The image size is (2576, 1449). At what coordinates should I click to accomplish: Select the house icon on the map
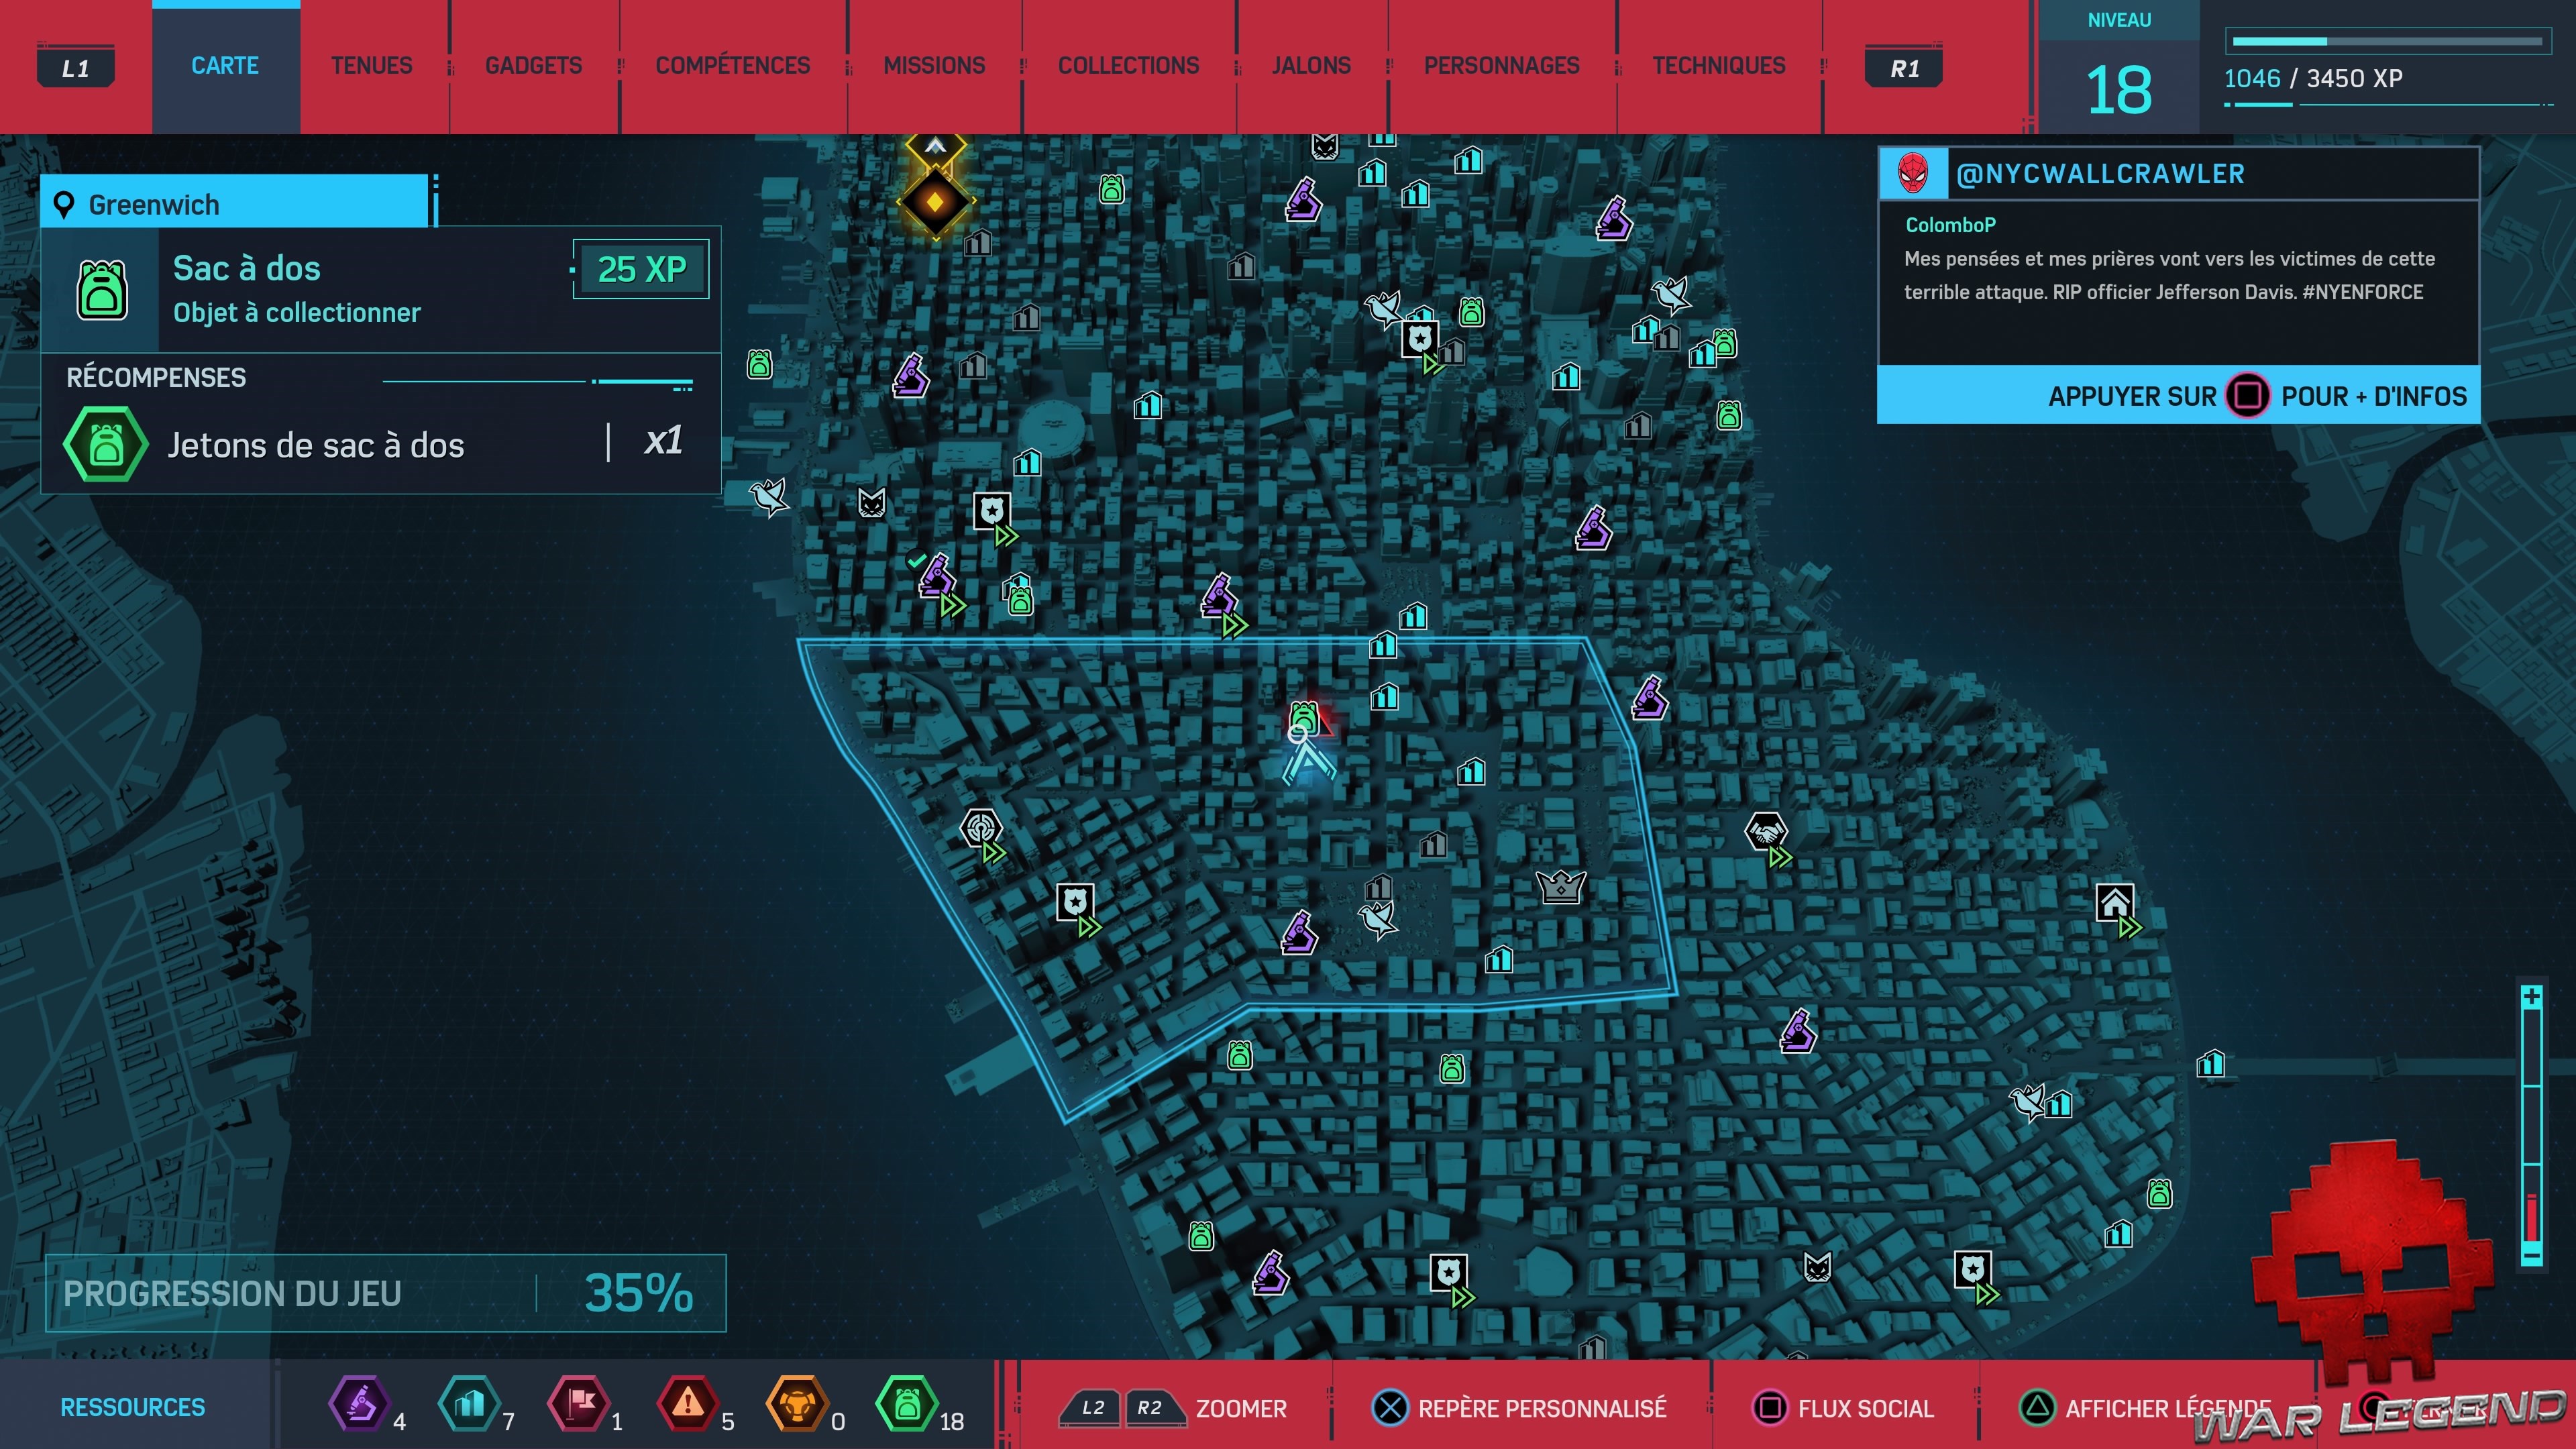click(x=2114, y=903)
